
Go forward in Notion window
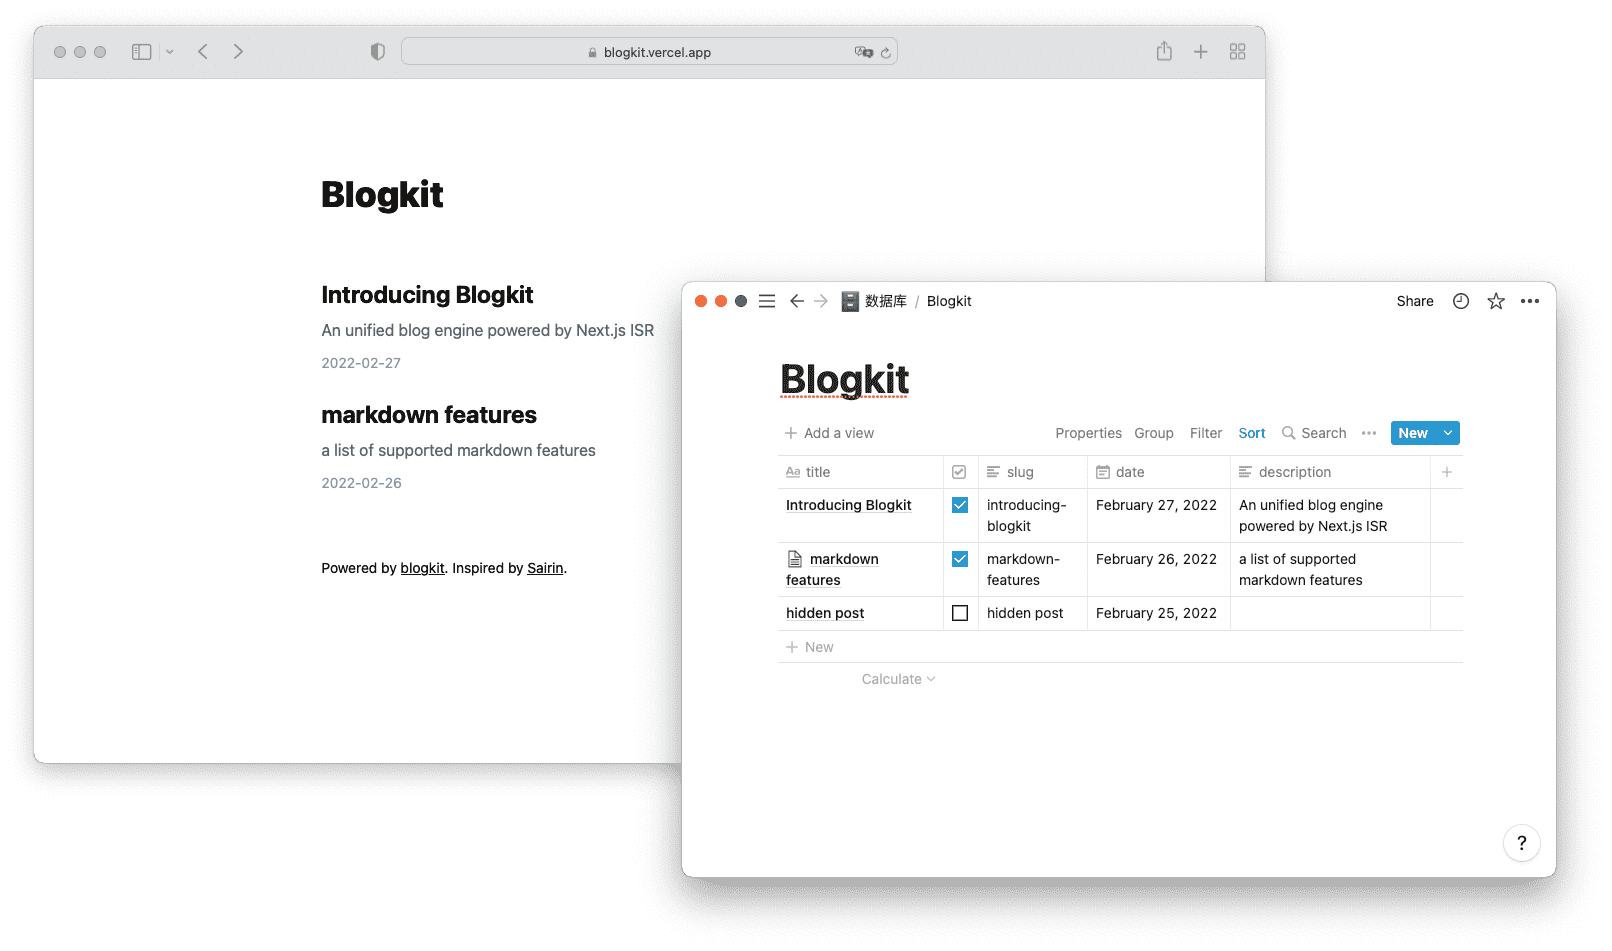(x=821, y=301)
